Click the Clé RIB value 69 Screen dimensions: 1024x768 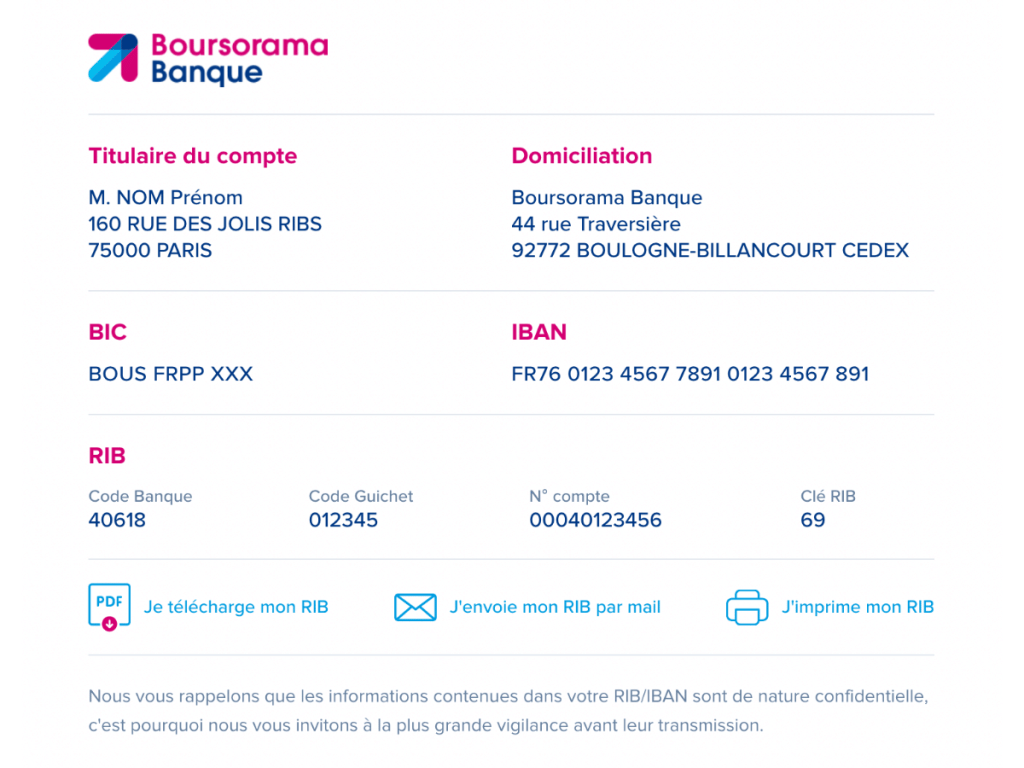point(812,520)
